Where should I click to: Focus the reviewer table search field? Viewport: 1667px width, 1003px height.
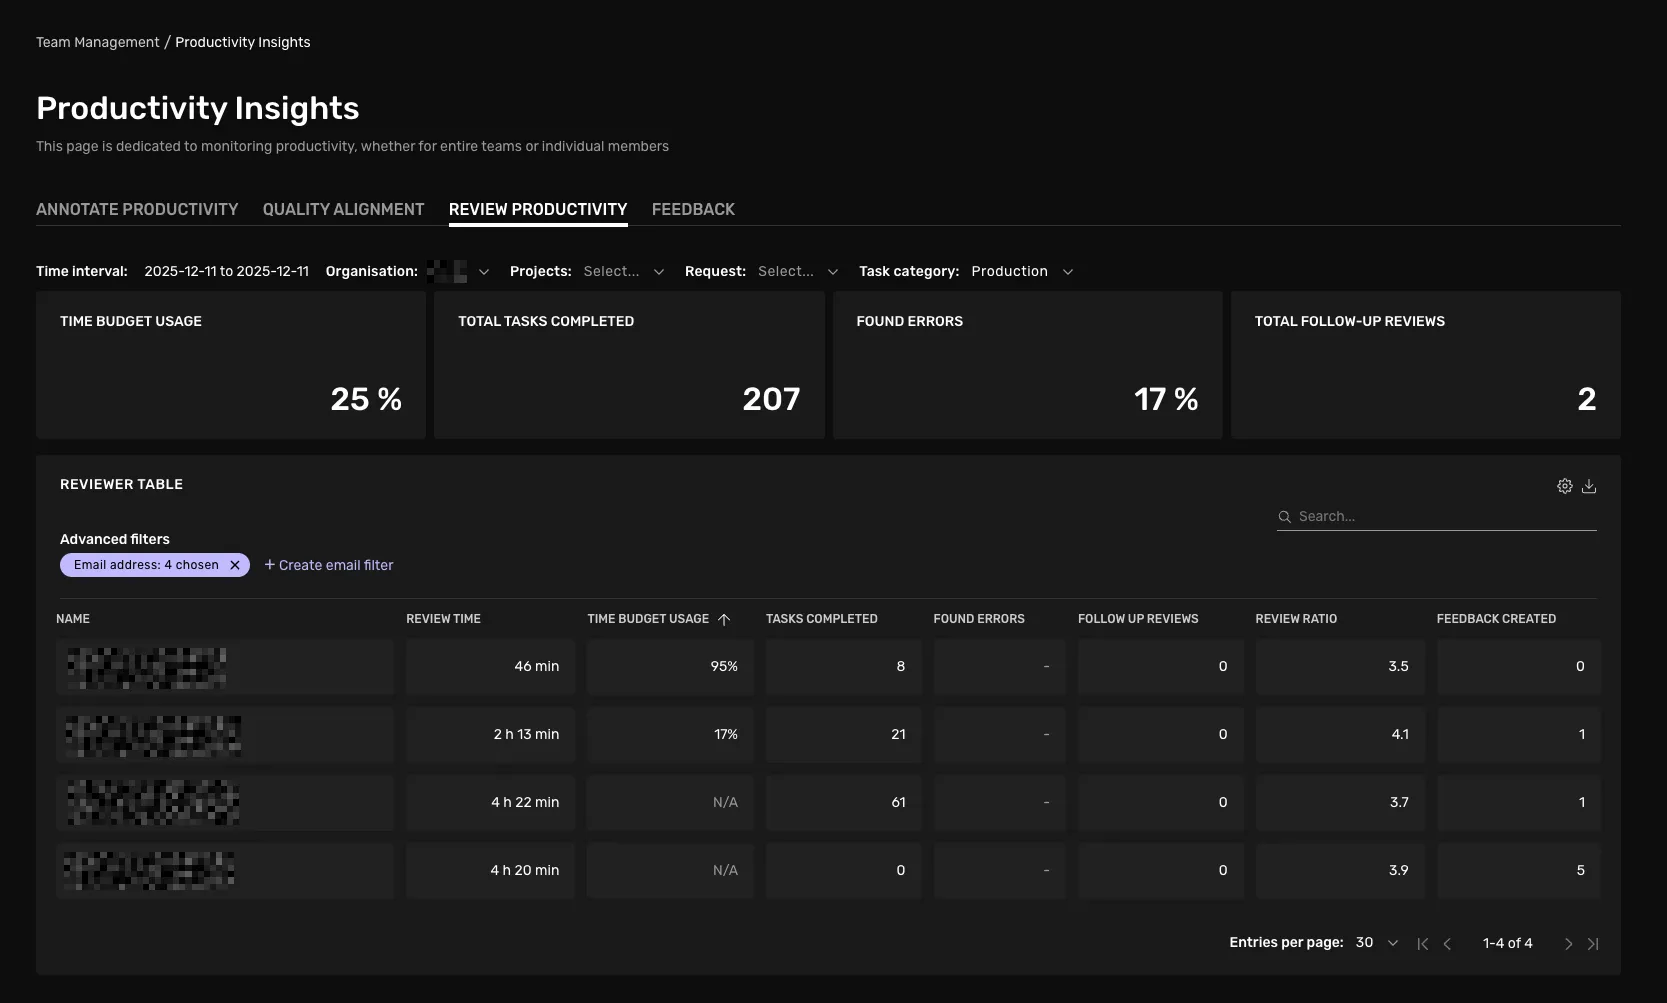coord(1436,517)
